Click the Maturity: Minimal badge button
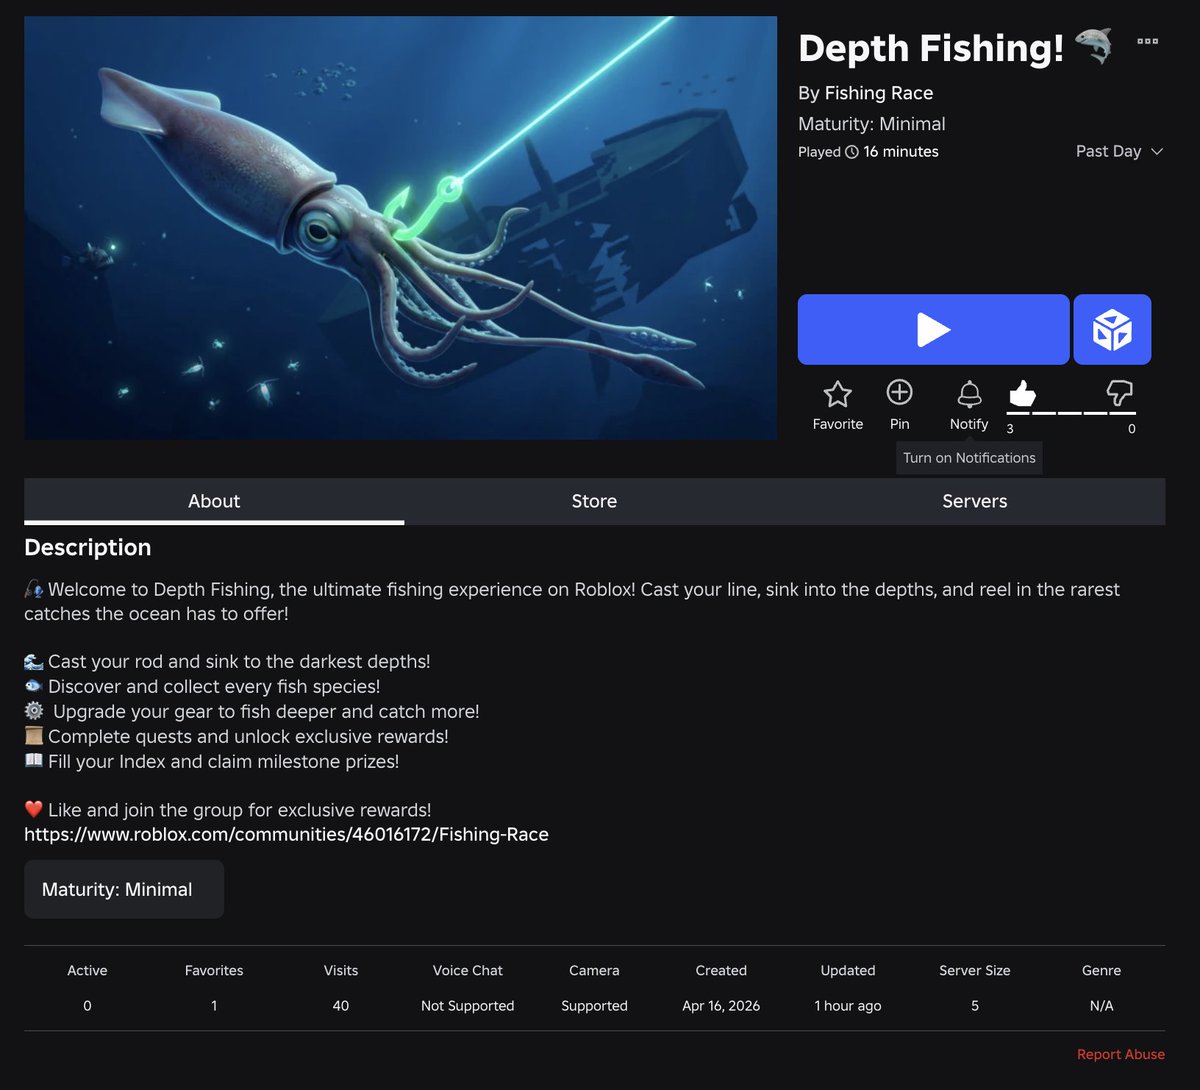The width and height of the screenshot is (1200, 1090). coord(124,889)
